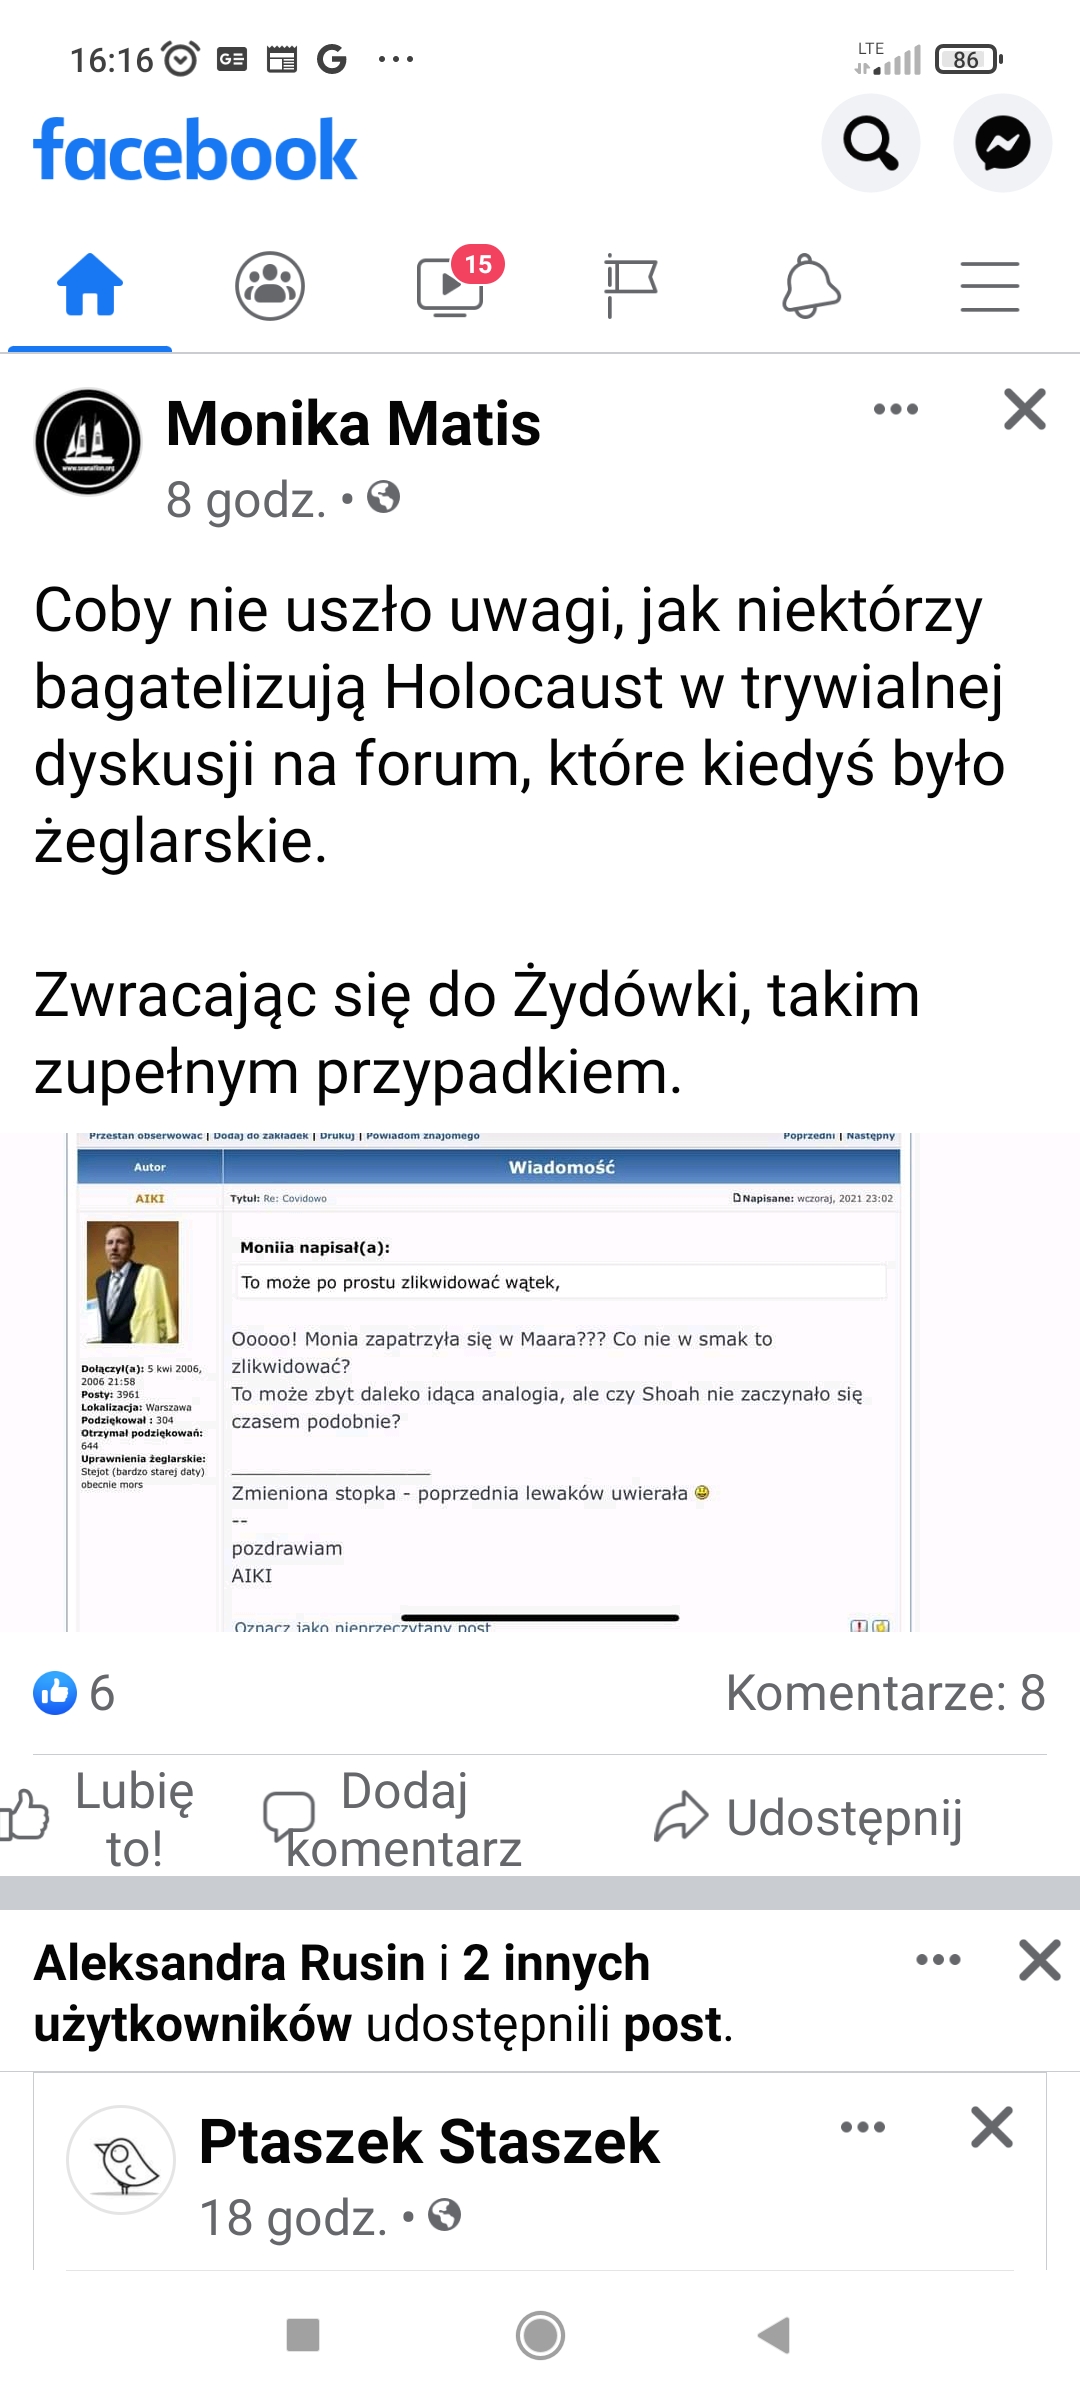Tap Dodaj komentarz button

[392, 1819]
